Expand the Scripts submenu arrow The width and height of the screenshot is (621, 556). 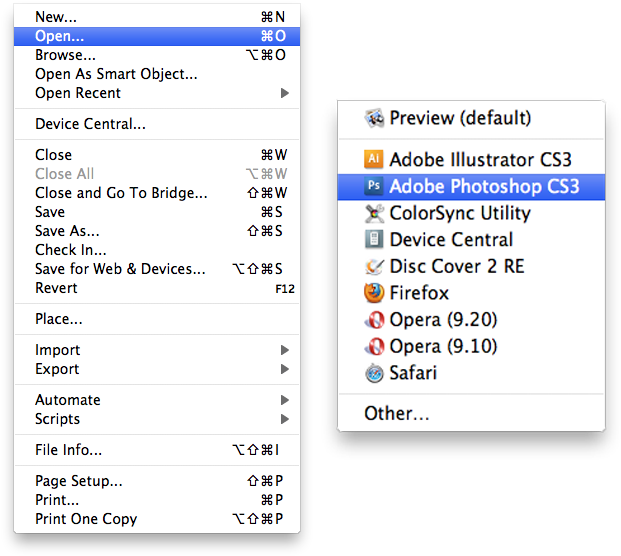point(284,419)
